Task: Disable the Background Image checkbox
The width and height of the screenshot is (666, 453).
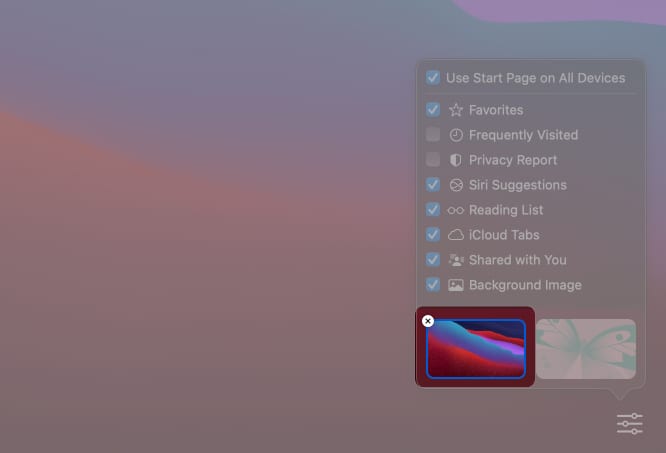Action: click(x=433, y=284)
